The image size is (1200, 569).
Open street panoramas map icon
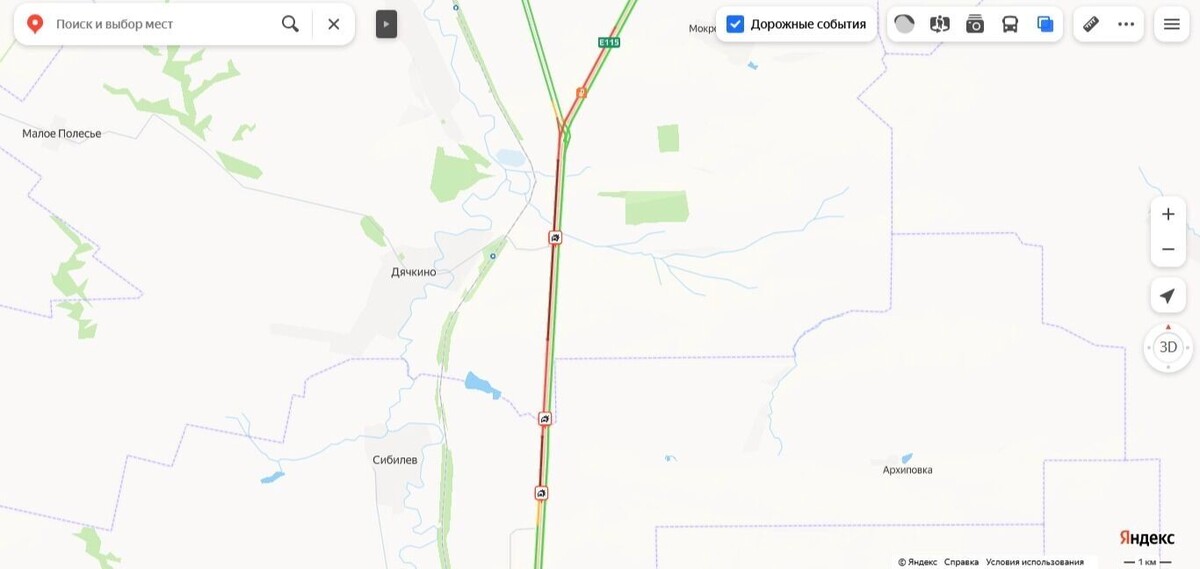click(939, 24)
